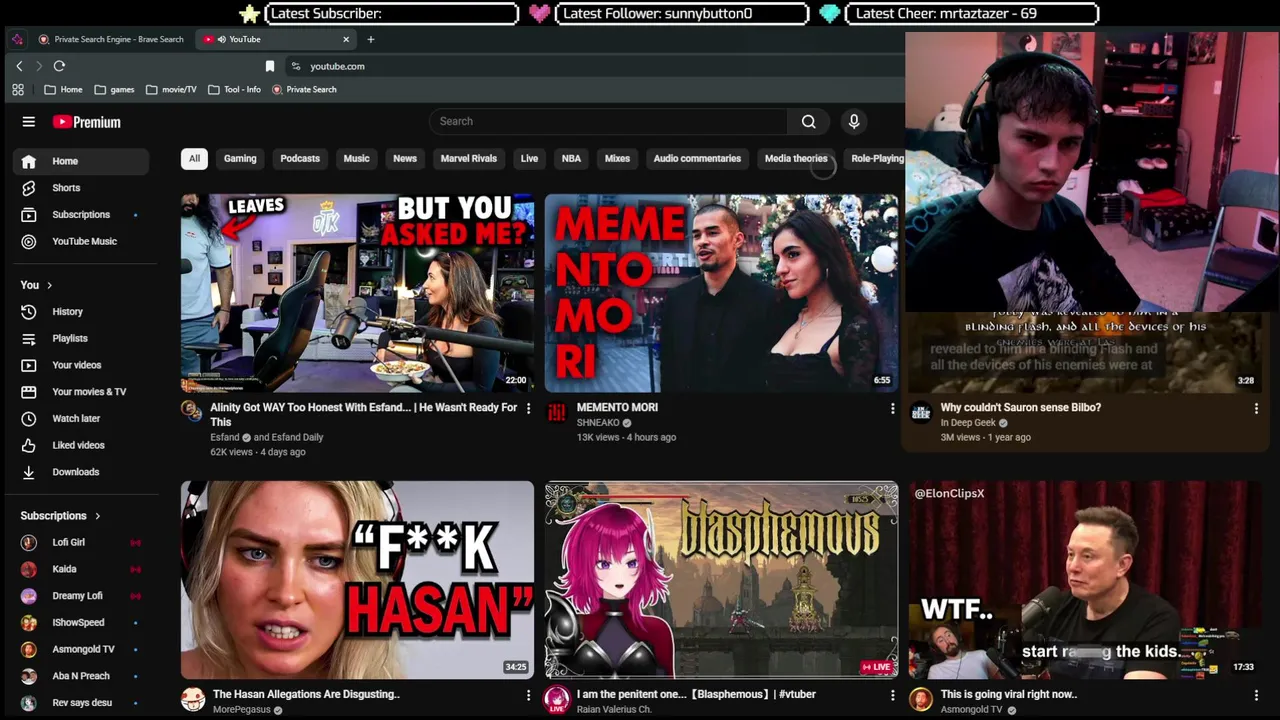Select the Marvel Rivals filter chip

pyautogui.click(x=469, y=159)
